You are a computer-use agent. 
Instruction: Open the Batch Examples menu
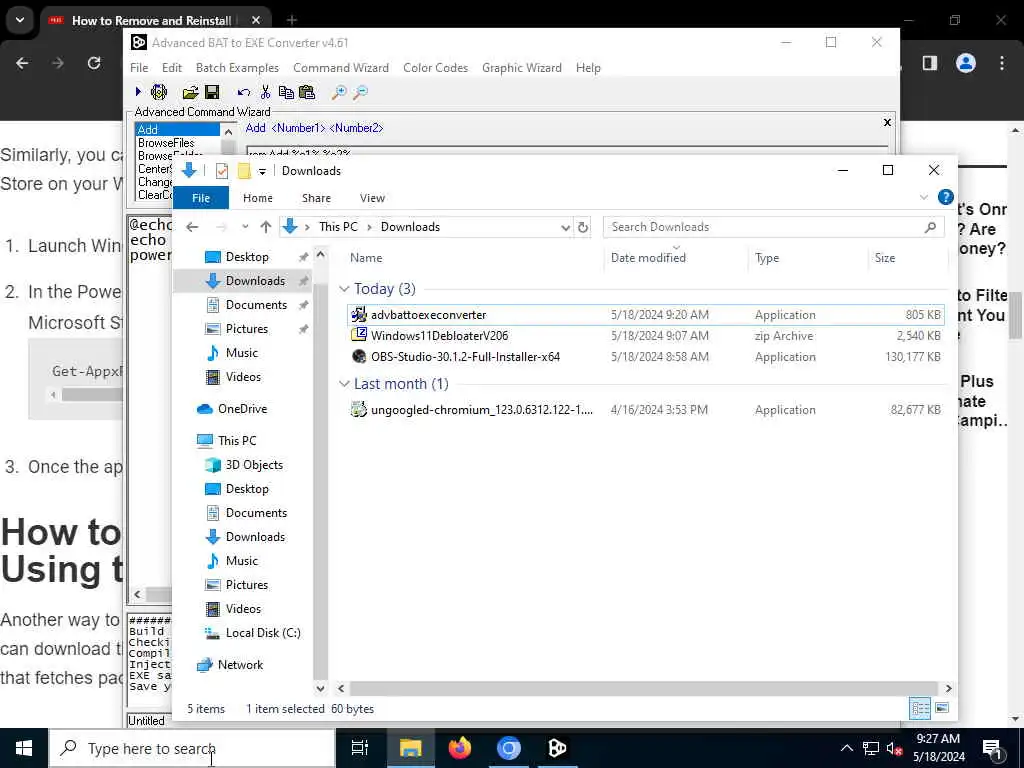click(x=237, y=68)
